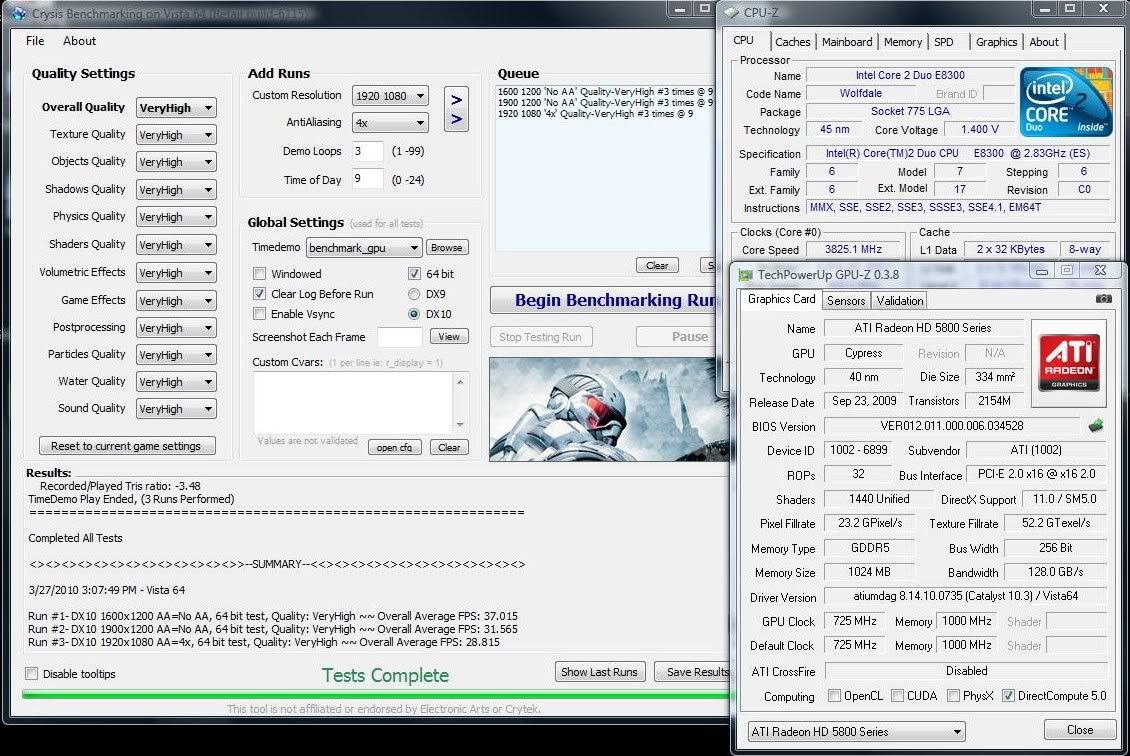Click the Demo Loops input field
The width and height of the screenshot is (1130, 756).
[x=368, y=151]
